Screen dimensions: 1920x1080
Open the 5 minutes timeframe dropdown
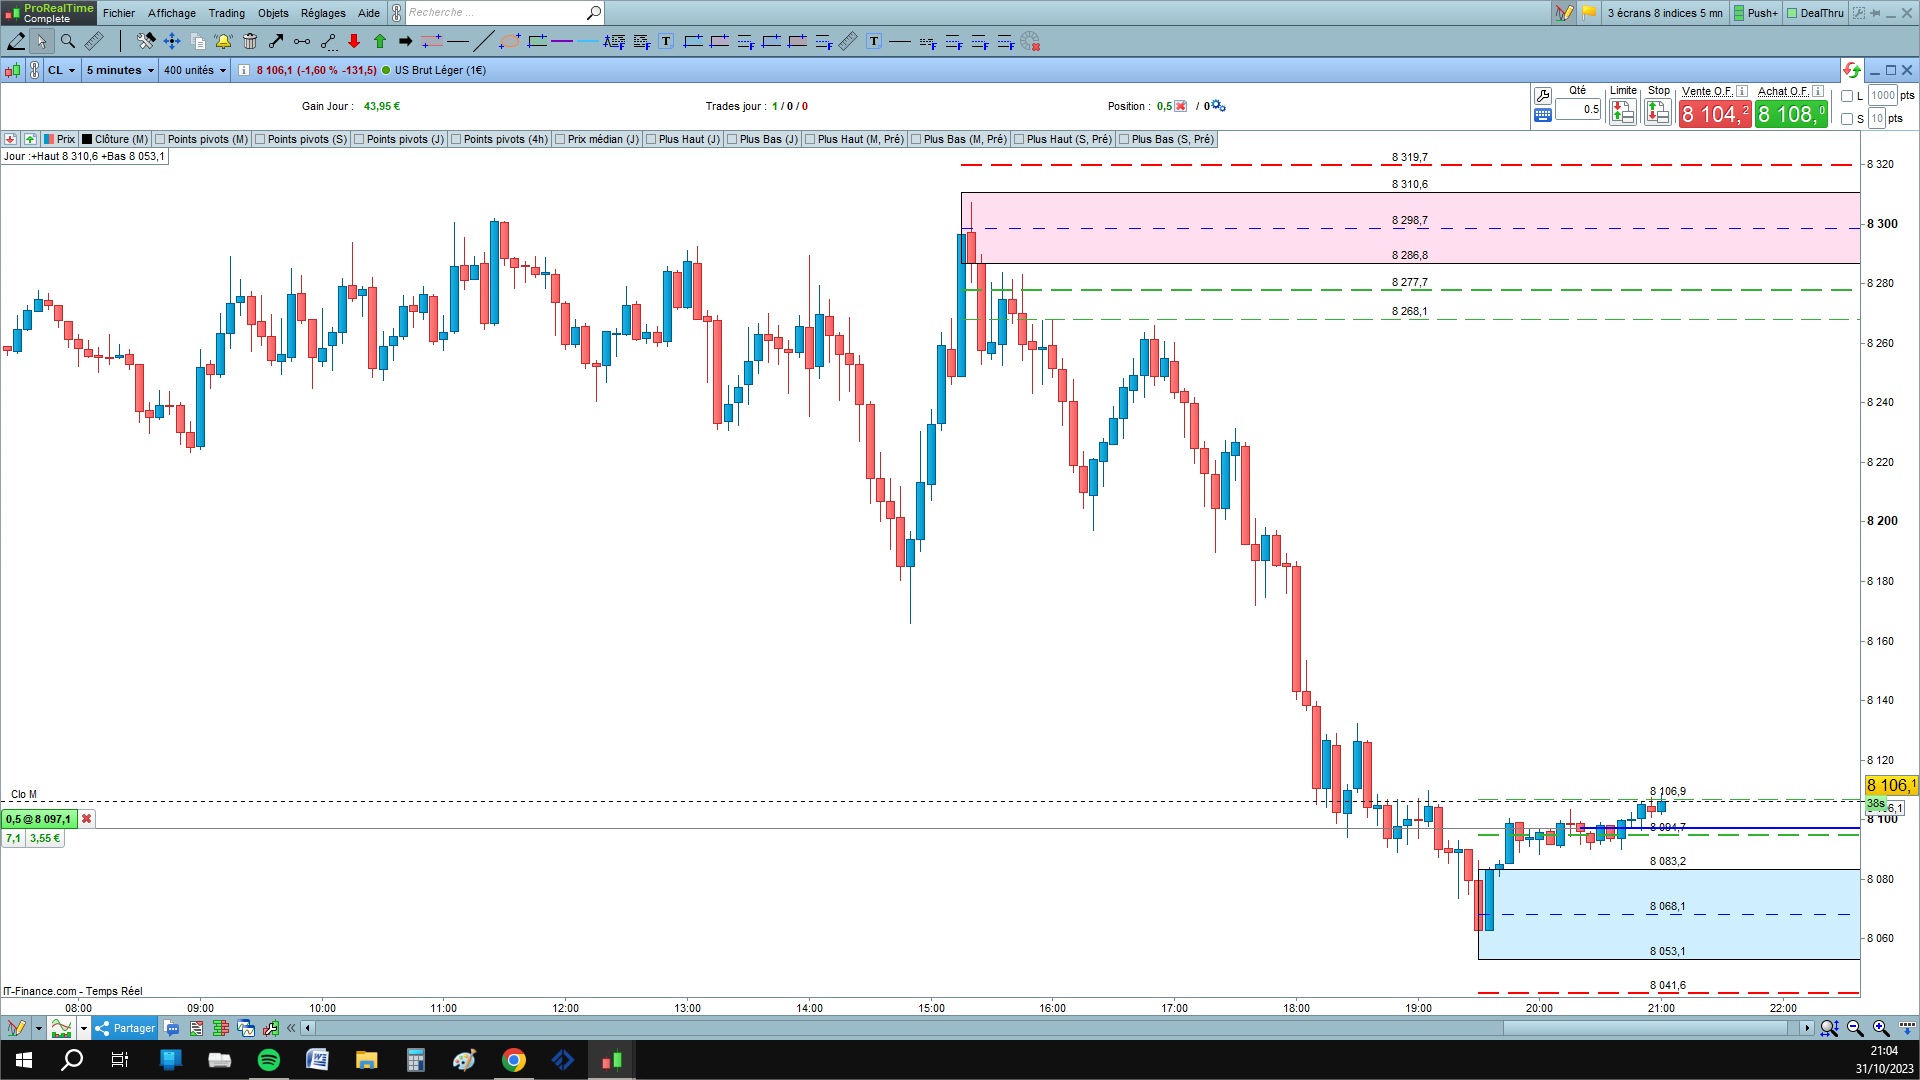(120, 70)
